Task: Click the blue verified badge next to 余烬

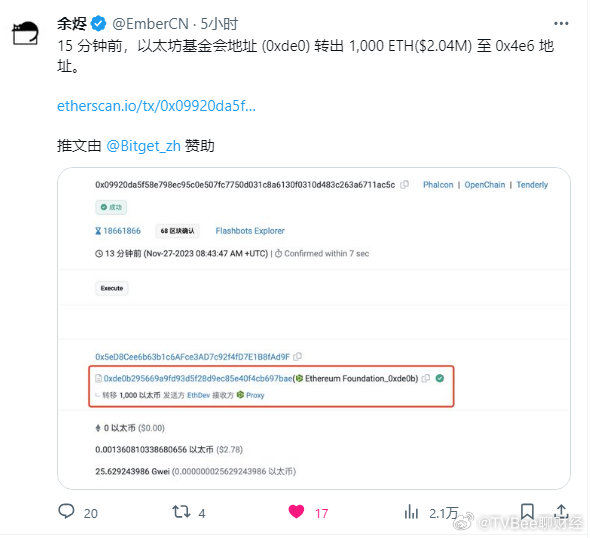Action: click(99, 24)
